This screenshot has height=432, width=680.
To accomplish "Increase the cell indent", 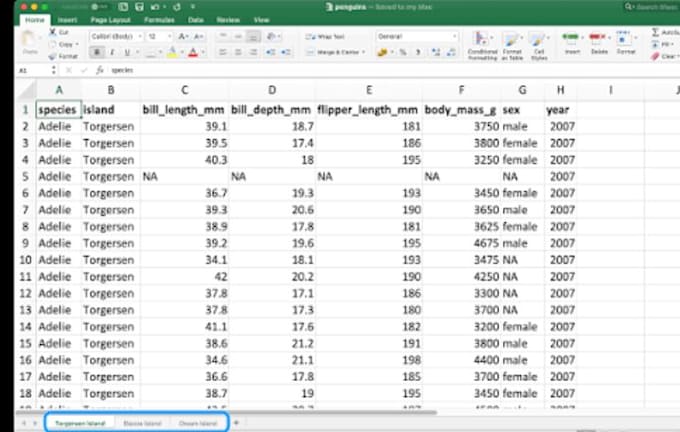I will [x=286, y=52].
